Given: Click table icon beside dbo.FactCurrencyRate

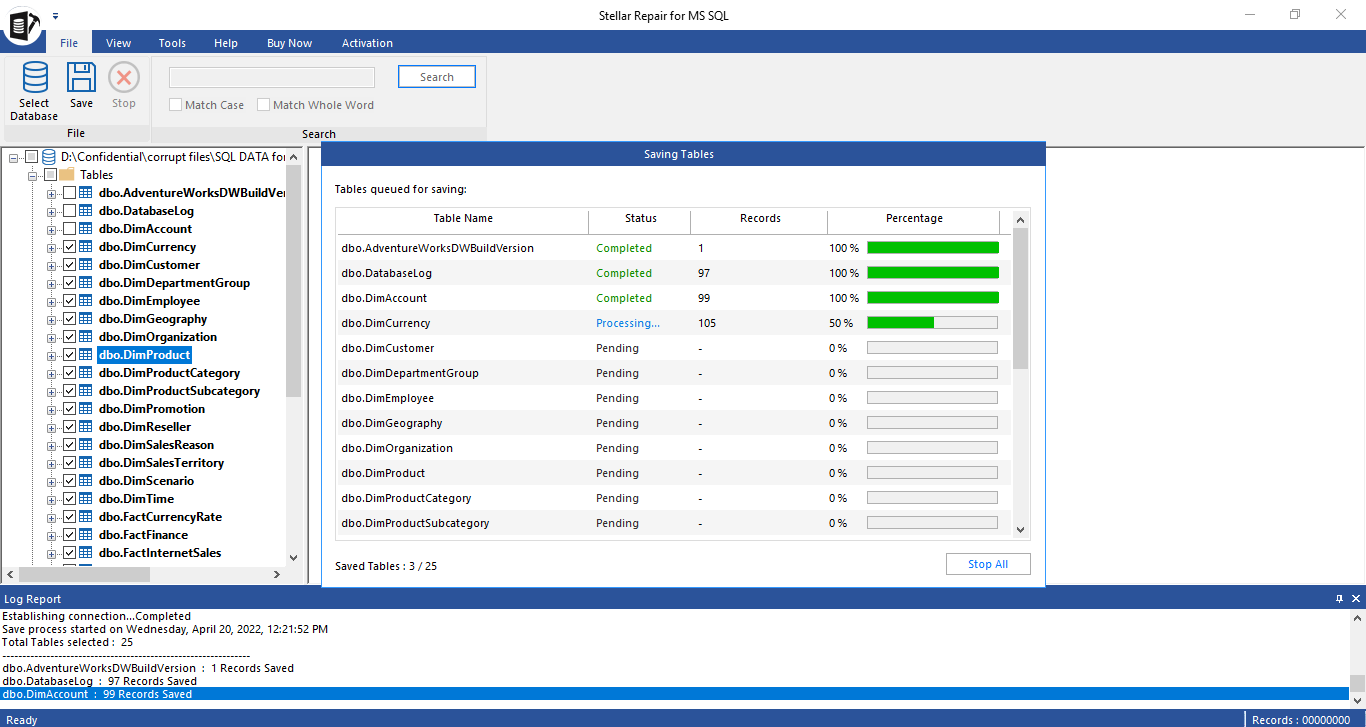Looking at the screenshot, I should [x=86, y=517].
